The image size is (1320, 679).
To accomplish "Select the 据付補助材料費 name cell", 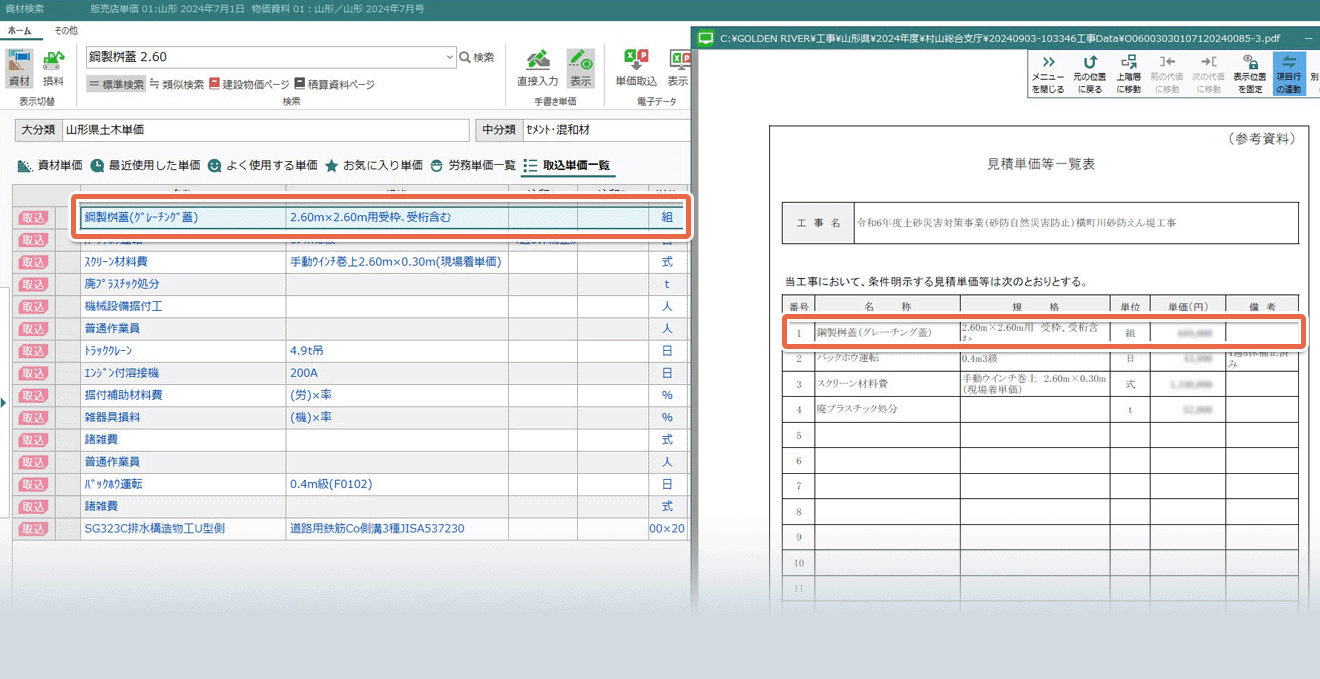I will point(183,395).
